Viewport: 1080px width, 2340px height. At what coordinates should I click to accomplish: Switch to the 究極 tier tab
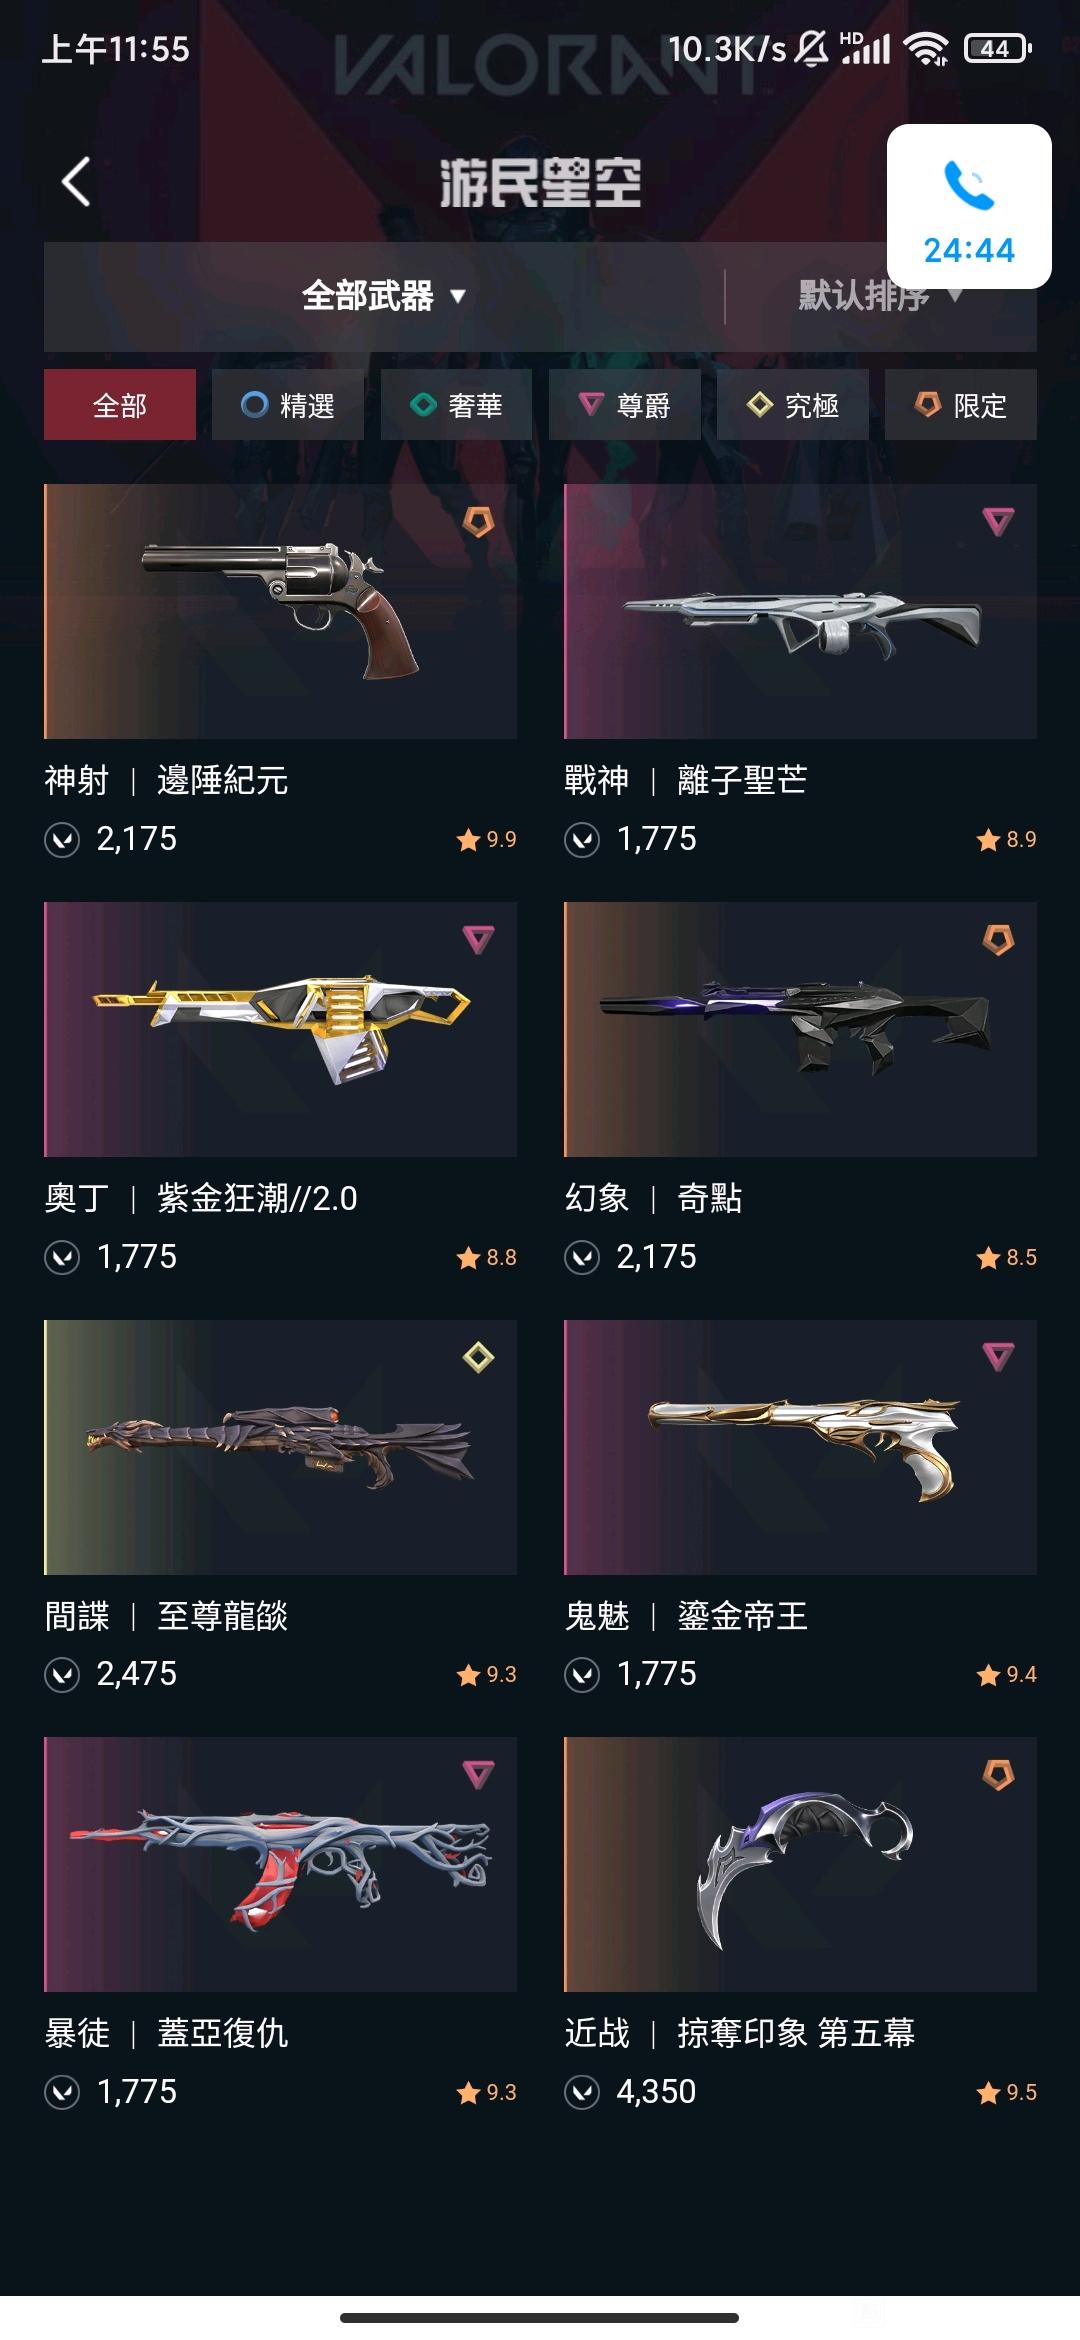point(793,405)
